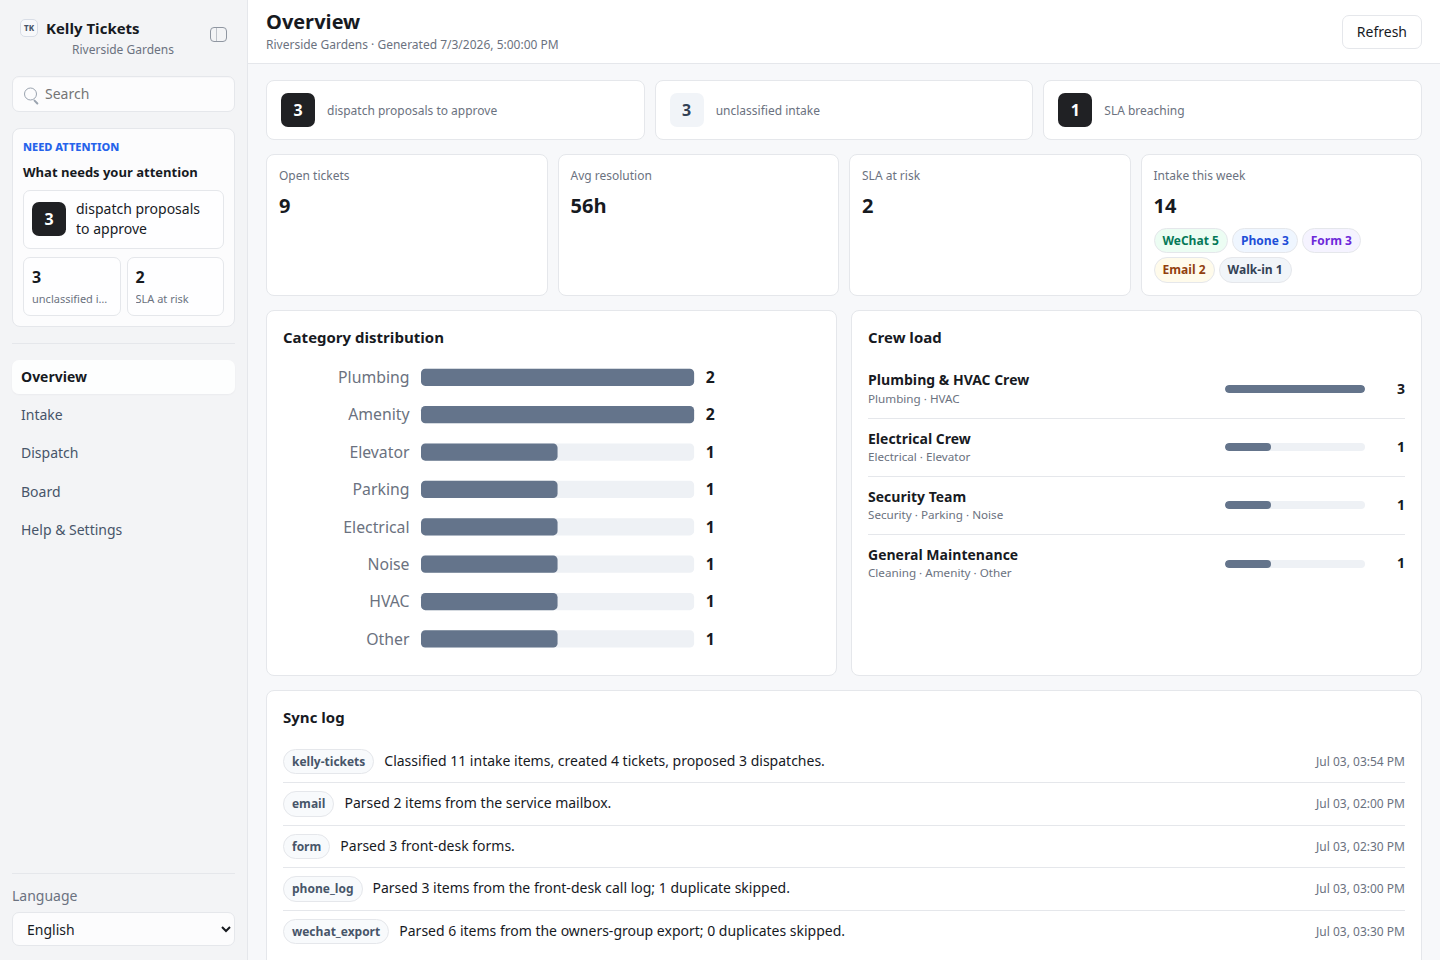Open the Language dropdown
Screen dimensions: 1440x960
point(123,929)
